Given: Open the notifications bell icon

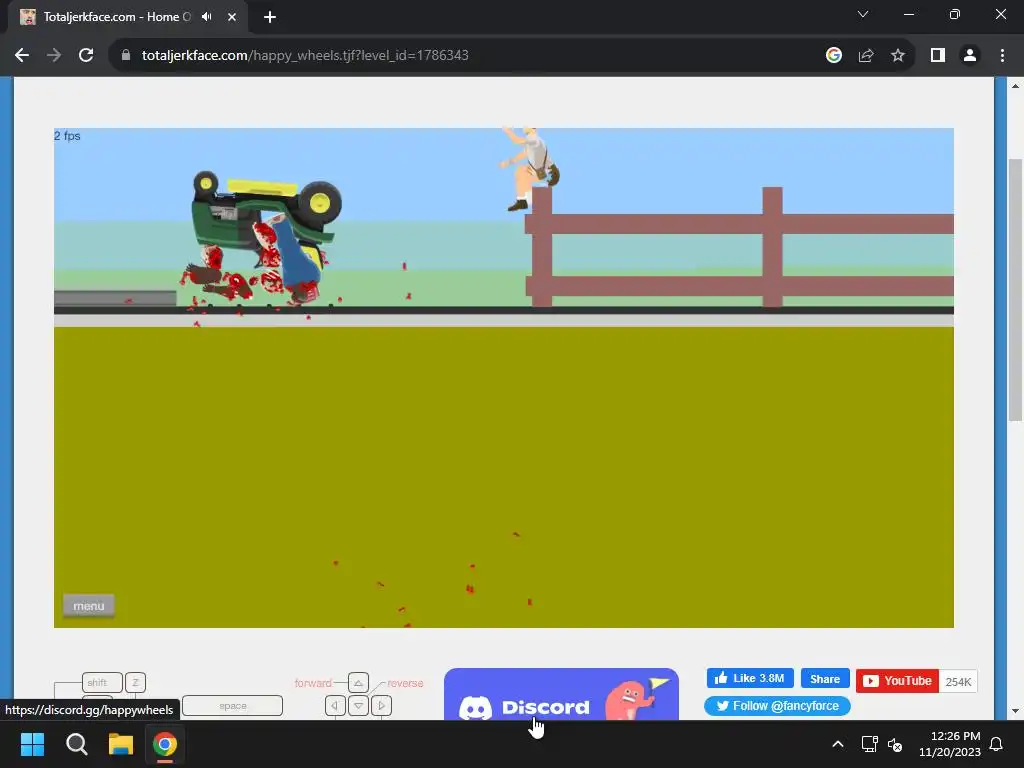Looking at the screenshot, I should (x=997, y=744).
